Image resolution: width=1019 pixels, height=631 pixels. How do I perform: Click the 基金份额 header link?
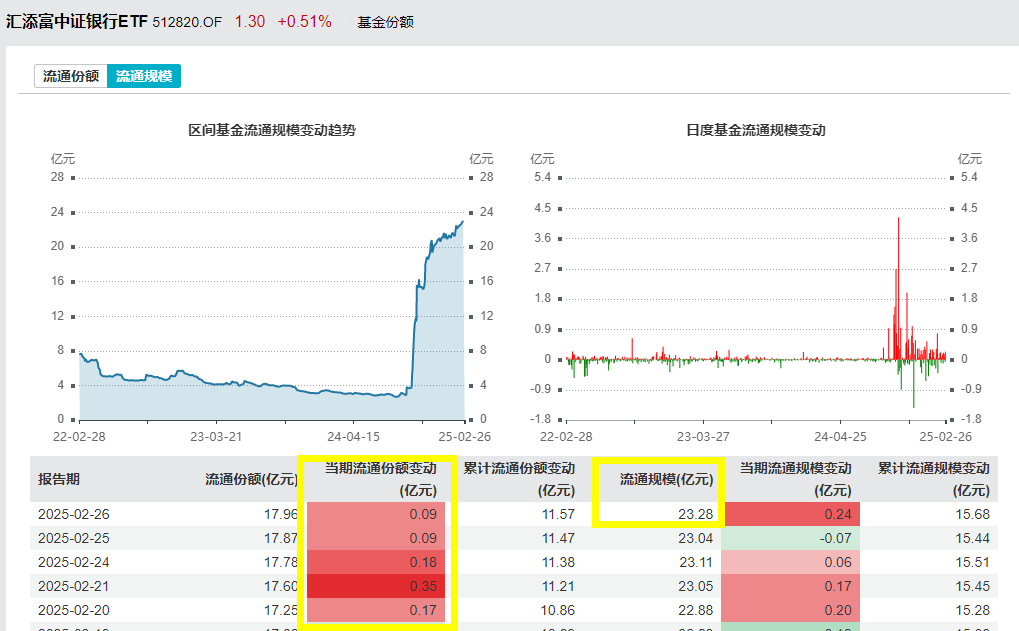[x=385, y=22]
